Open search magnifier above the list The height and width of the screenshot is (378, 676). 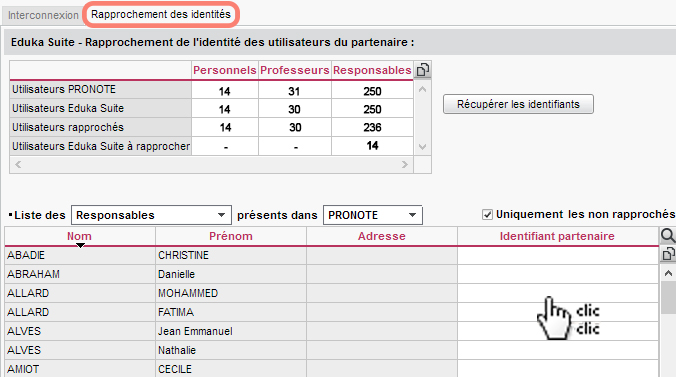click(667, 236)
